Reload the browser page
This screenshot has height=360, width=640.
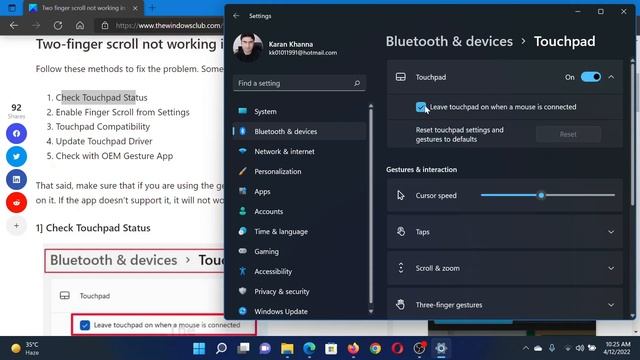pos(58,25)
